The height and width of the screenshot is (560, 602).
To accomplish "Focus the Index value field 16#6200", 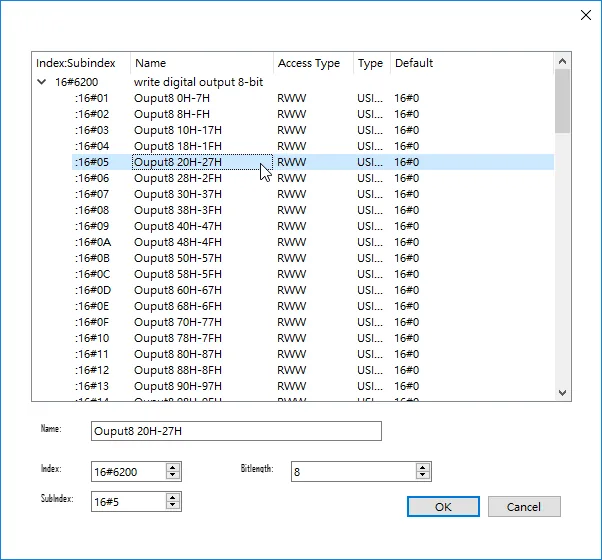I will point(129,472).
